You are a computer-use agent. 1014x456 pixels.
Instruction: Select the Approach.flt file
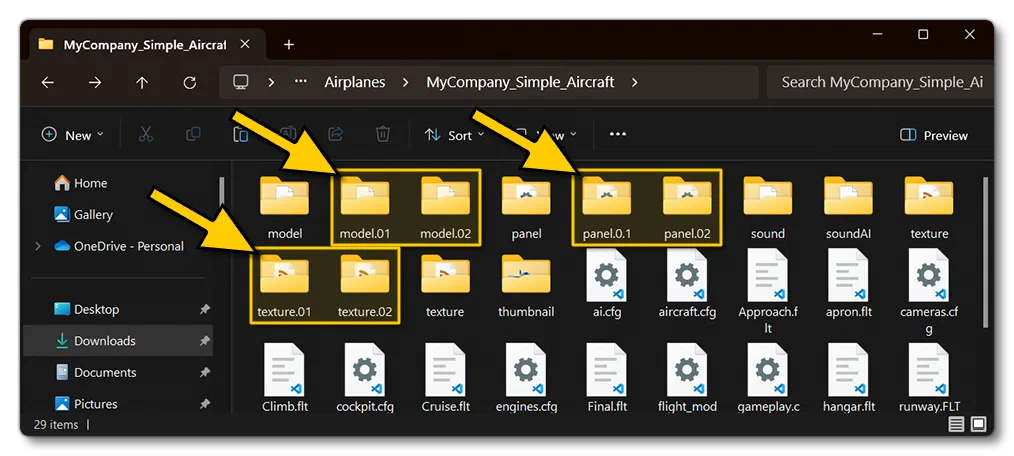pyautogui.click(x=768, y=292)
